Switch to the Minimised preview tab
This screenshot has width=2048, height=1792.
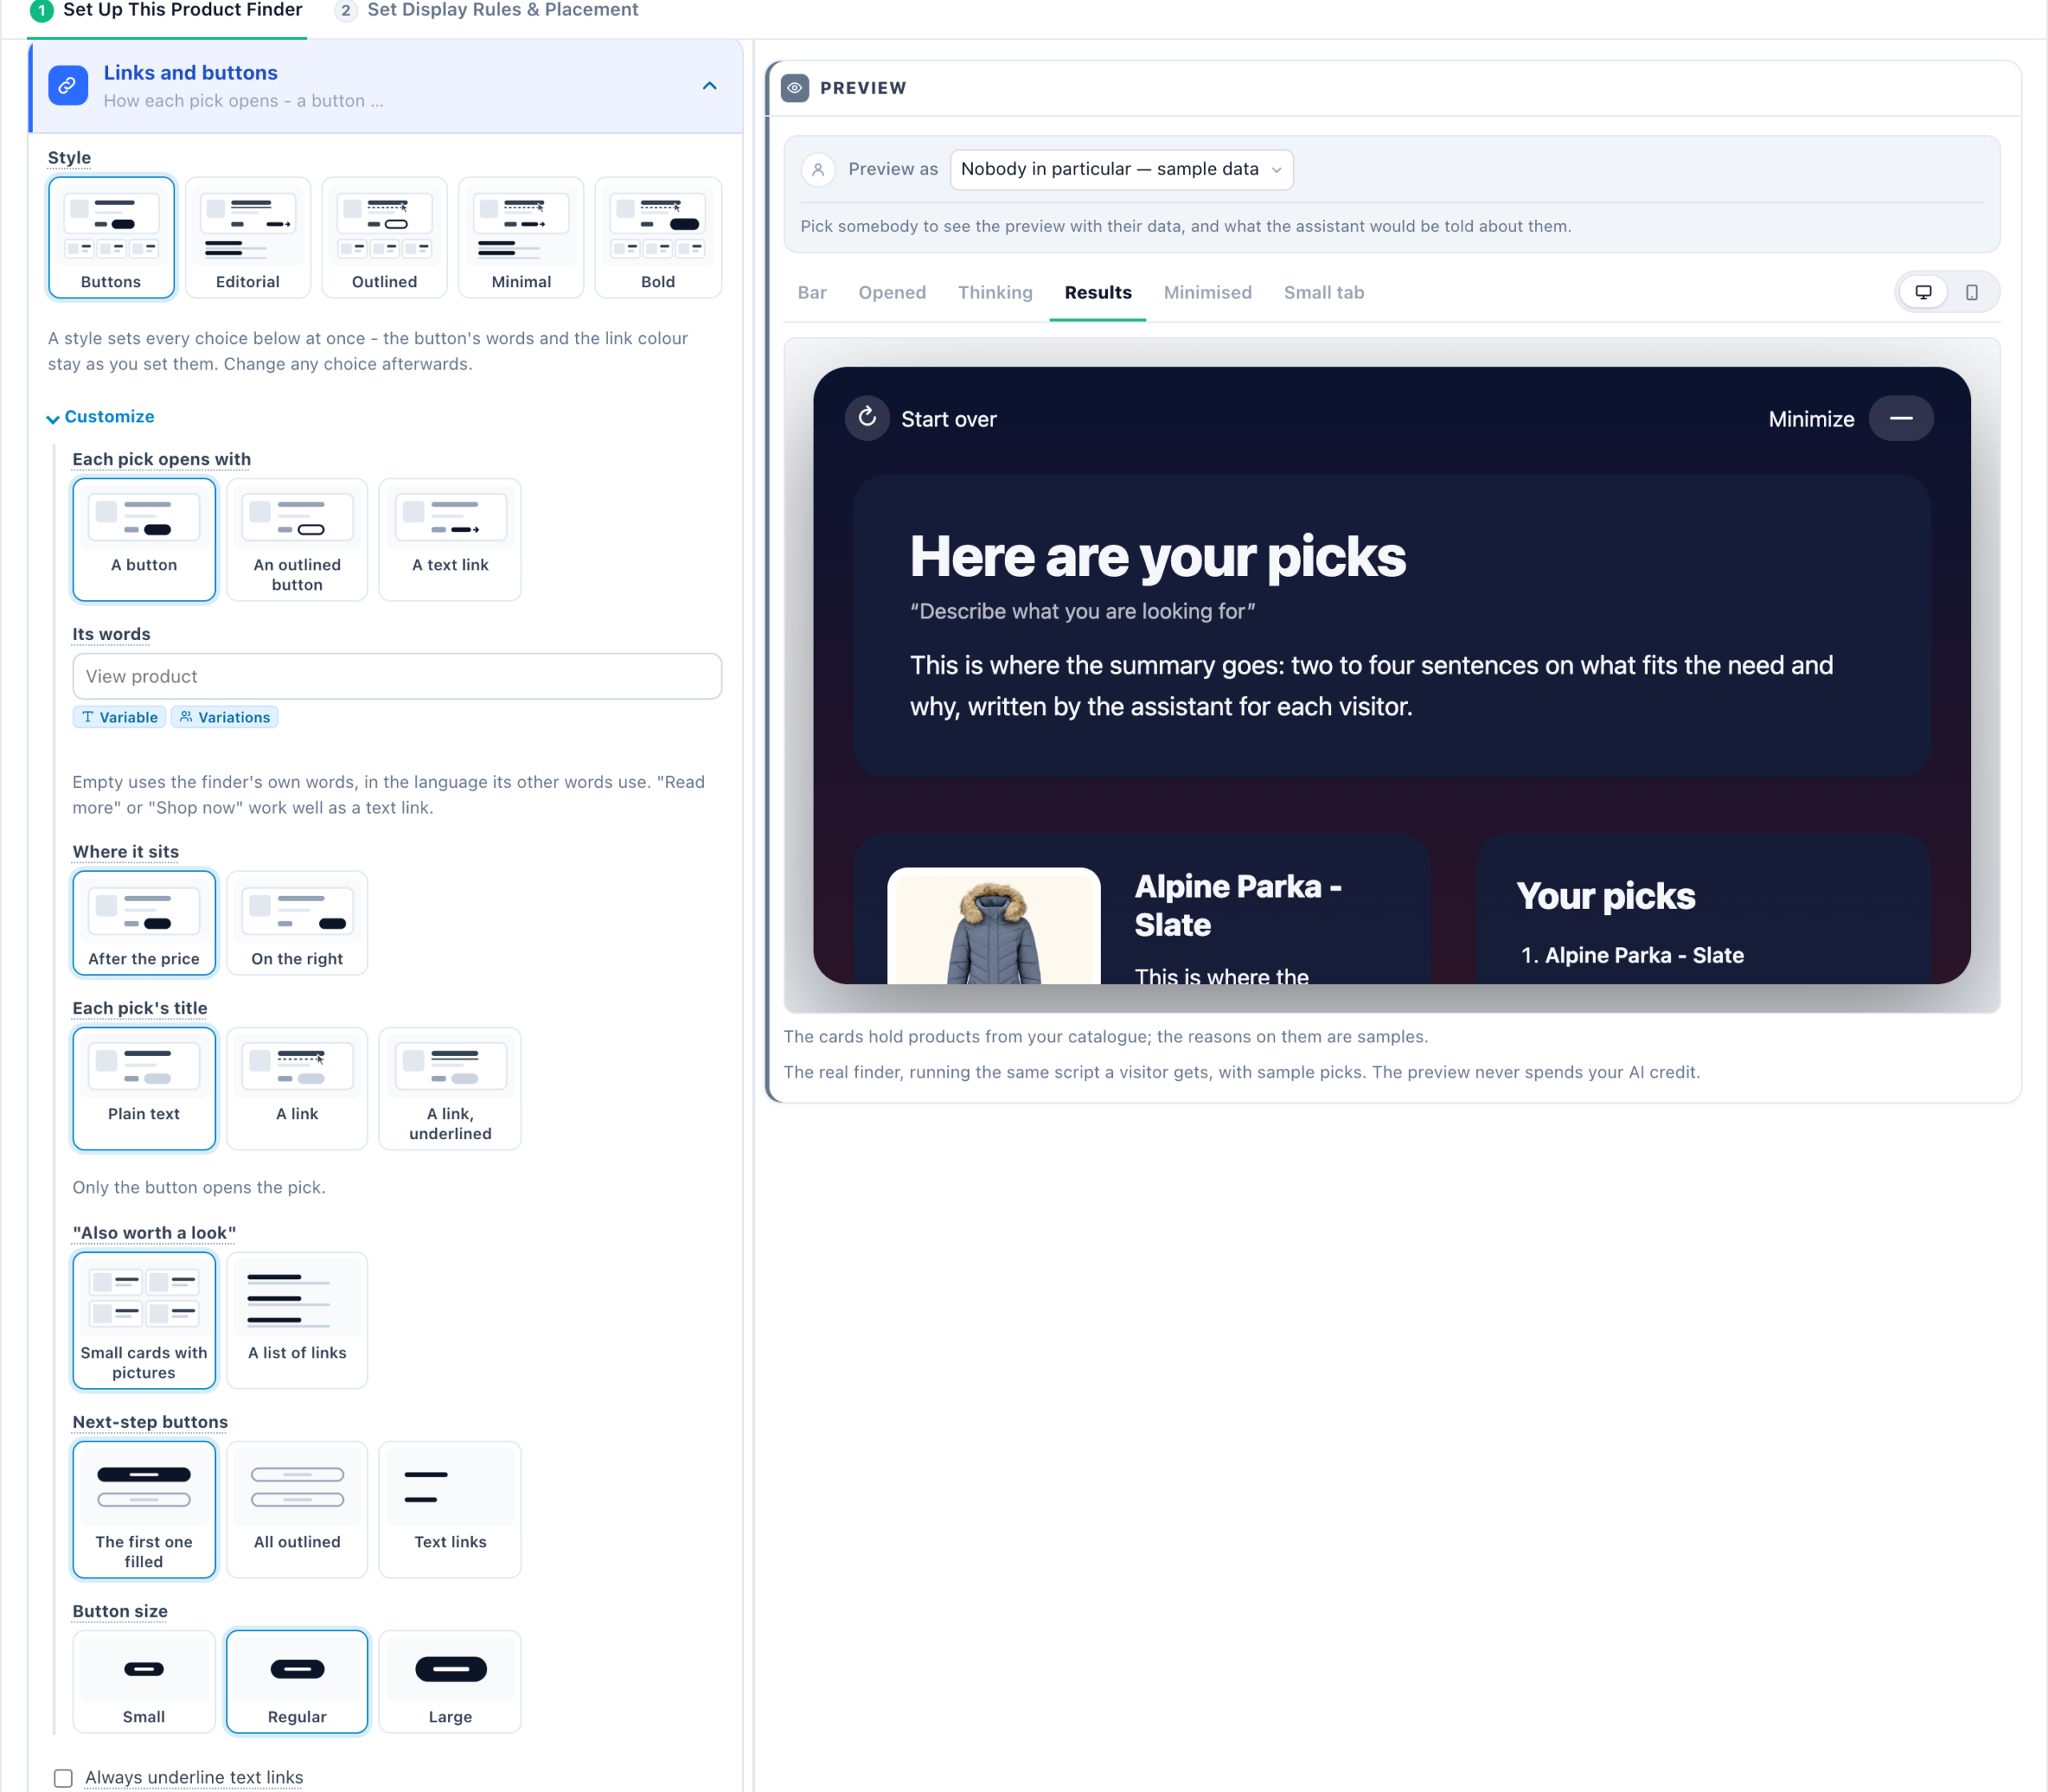point(1207,293)
